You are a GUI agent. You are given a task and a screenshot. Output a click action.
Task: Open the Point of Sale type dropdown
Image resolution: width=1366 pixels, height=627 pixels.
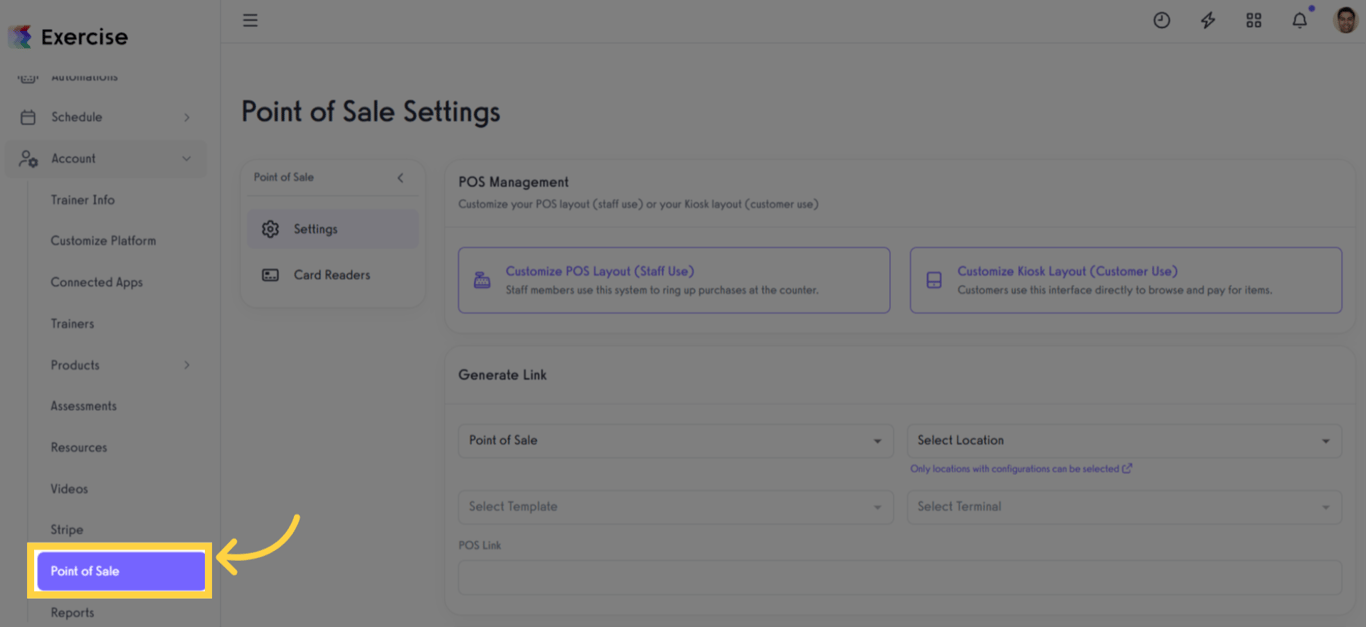coord(675,441)
